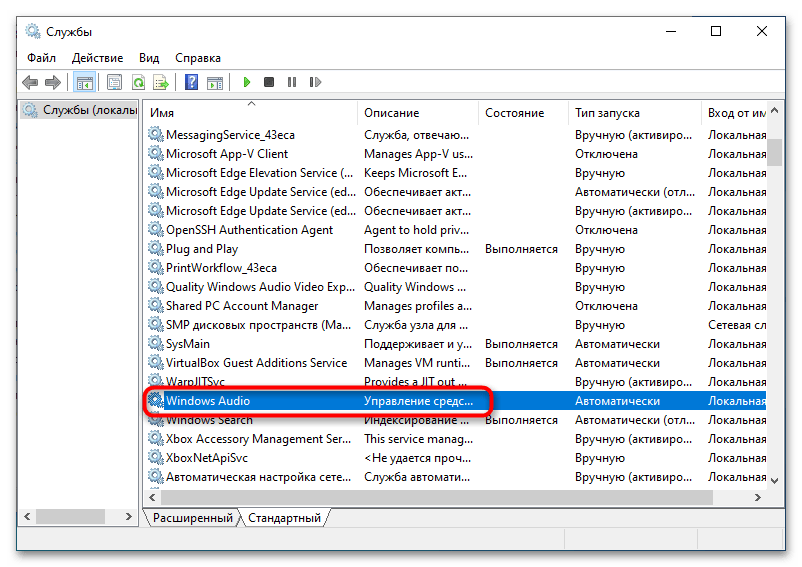Click gear icon of MessagingService_43eca
This screenshot has height=567, width=802.
(x=155, y=134)
